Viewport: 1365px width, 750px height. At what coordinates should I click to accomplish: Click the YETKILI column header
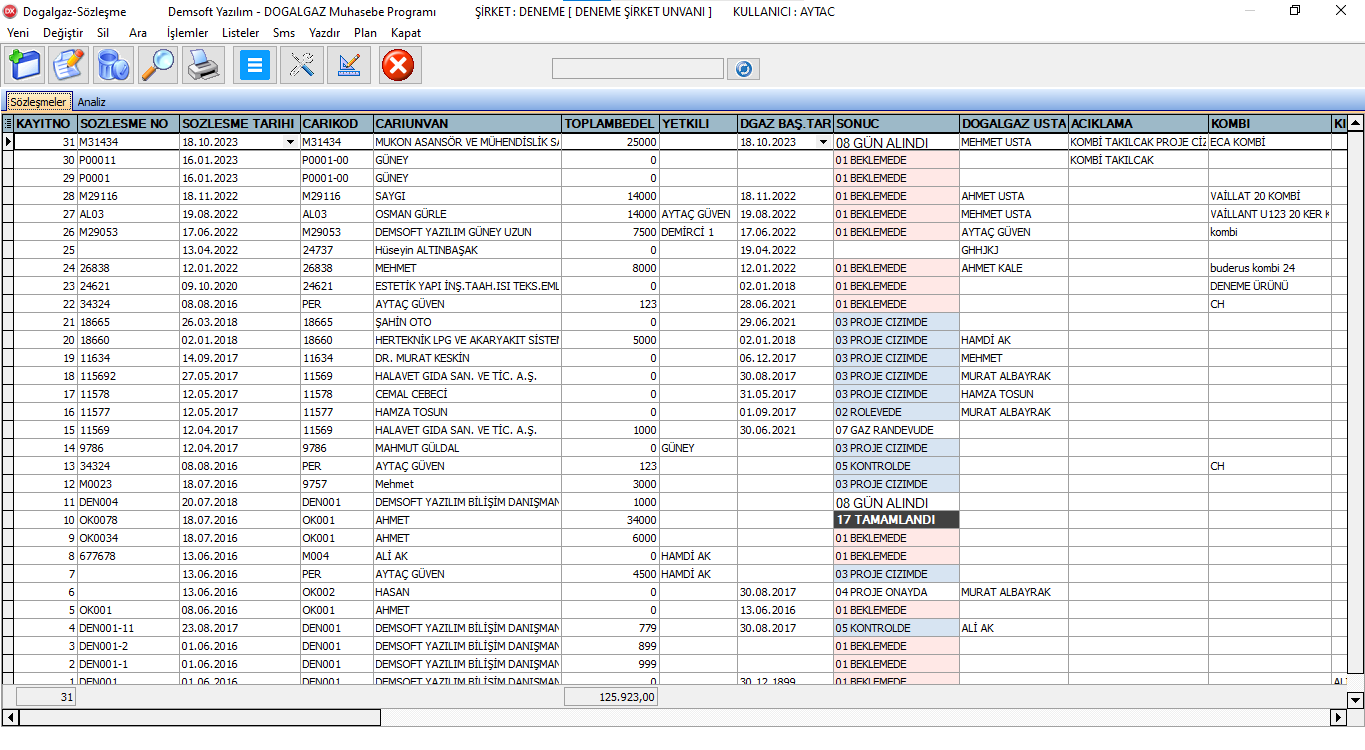click(x=697, y=124)
